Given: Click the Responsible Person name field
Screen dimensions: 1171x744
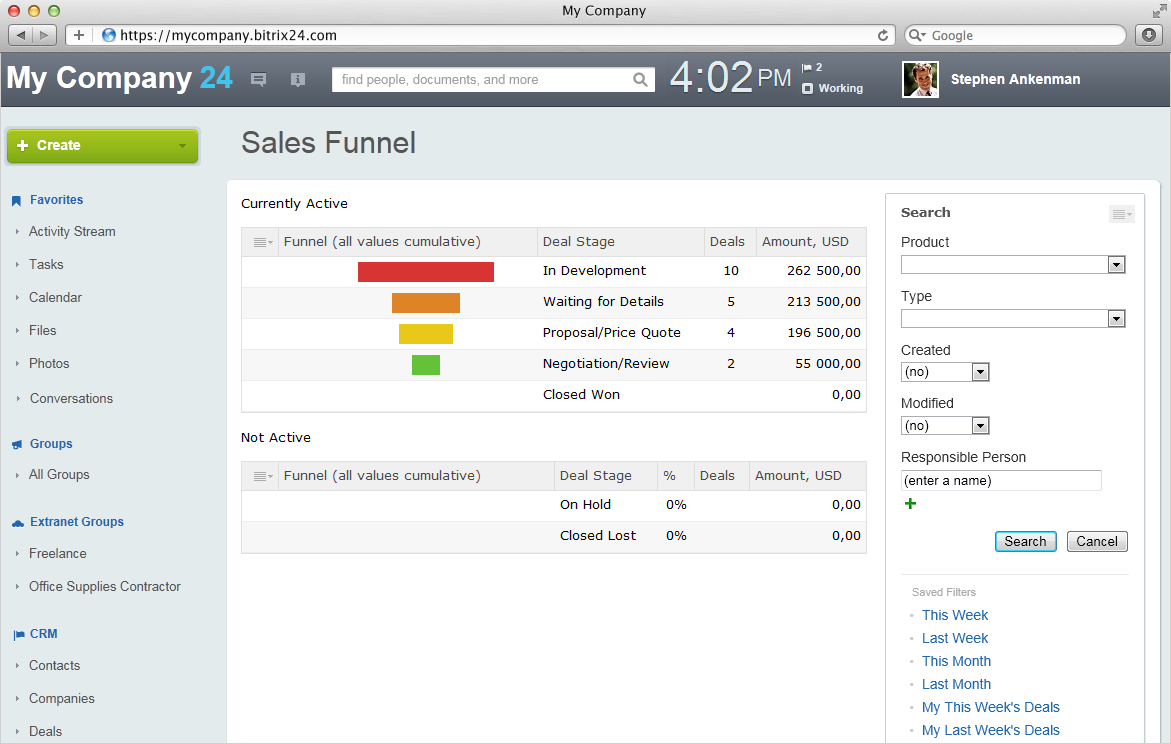Looking at the screenshot, I should (1001, 480).
